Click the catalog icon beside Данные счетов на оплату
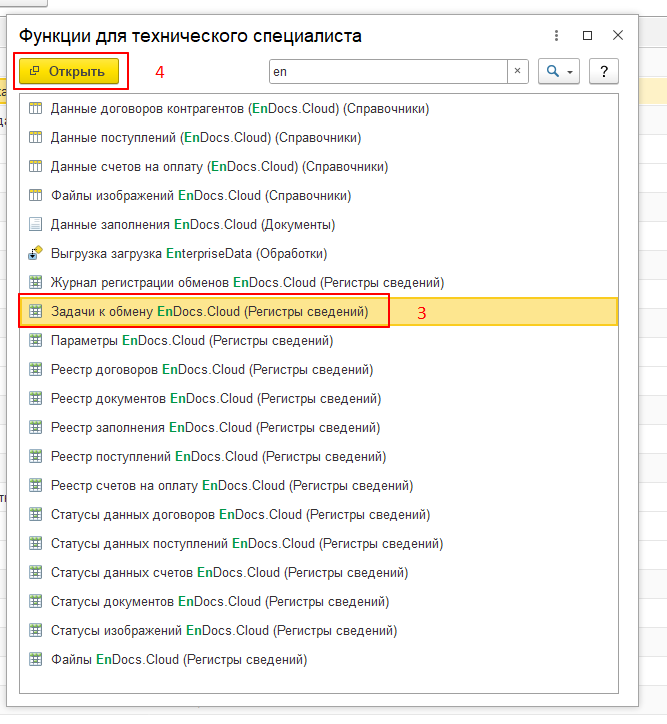Screen dimensions: 667x724 [x=36, y=166]
